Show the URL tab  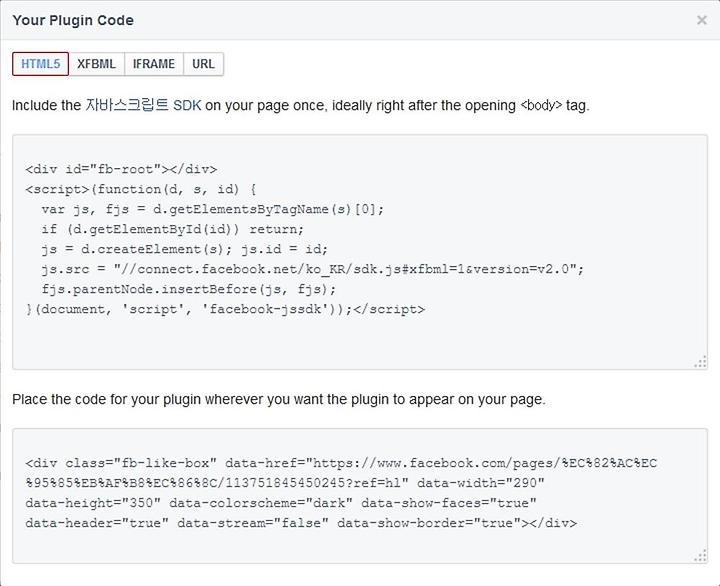(203, 64)
